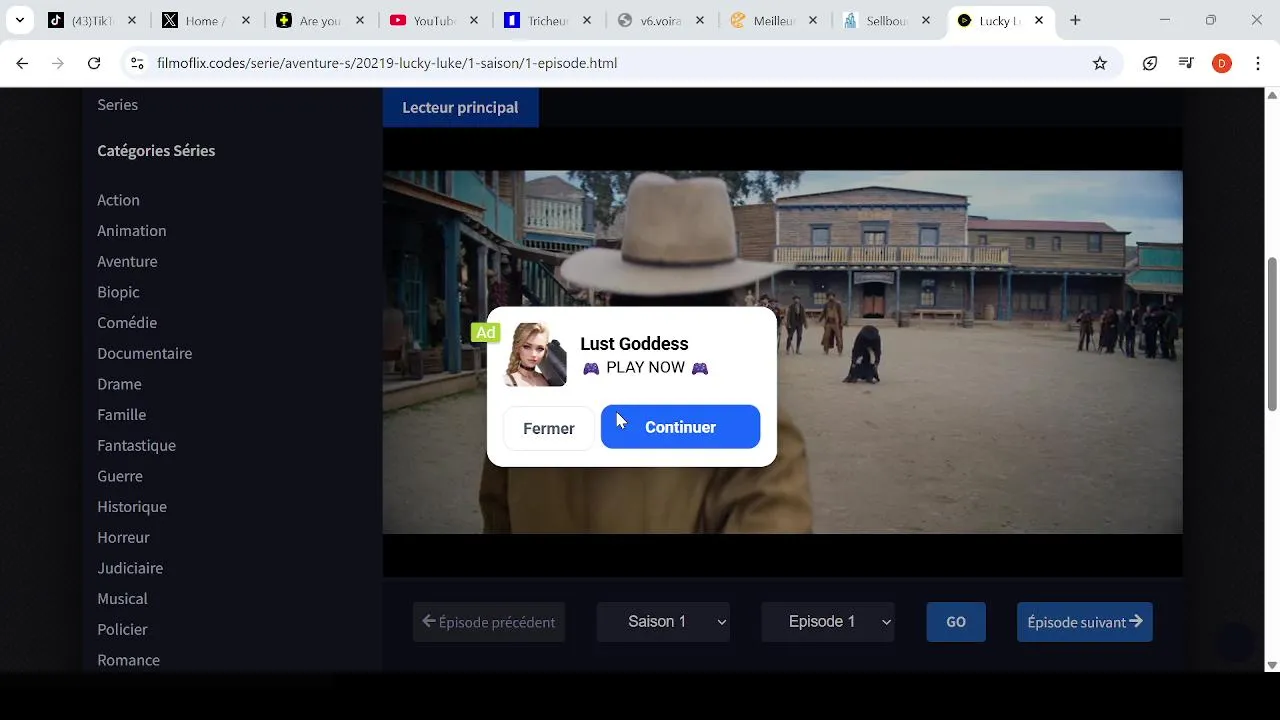Viewport: 1280px width, 720px height.
Task: Go to Épisode suivant
Action: (x=1085, y=622)
